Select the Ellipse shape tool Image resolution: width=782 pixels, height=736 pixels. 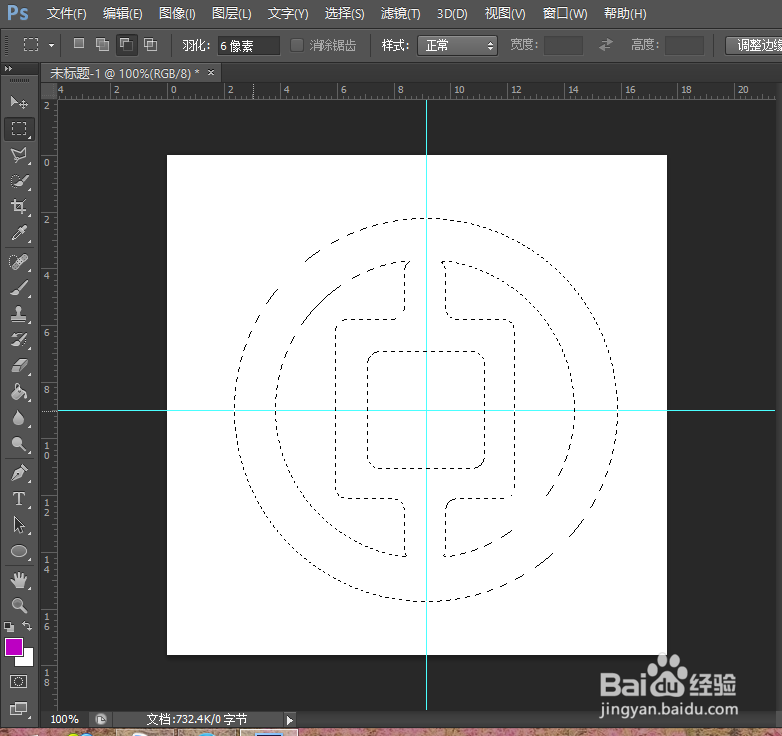click(x=19, y=551)
